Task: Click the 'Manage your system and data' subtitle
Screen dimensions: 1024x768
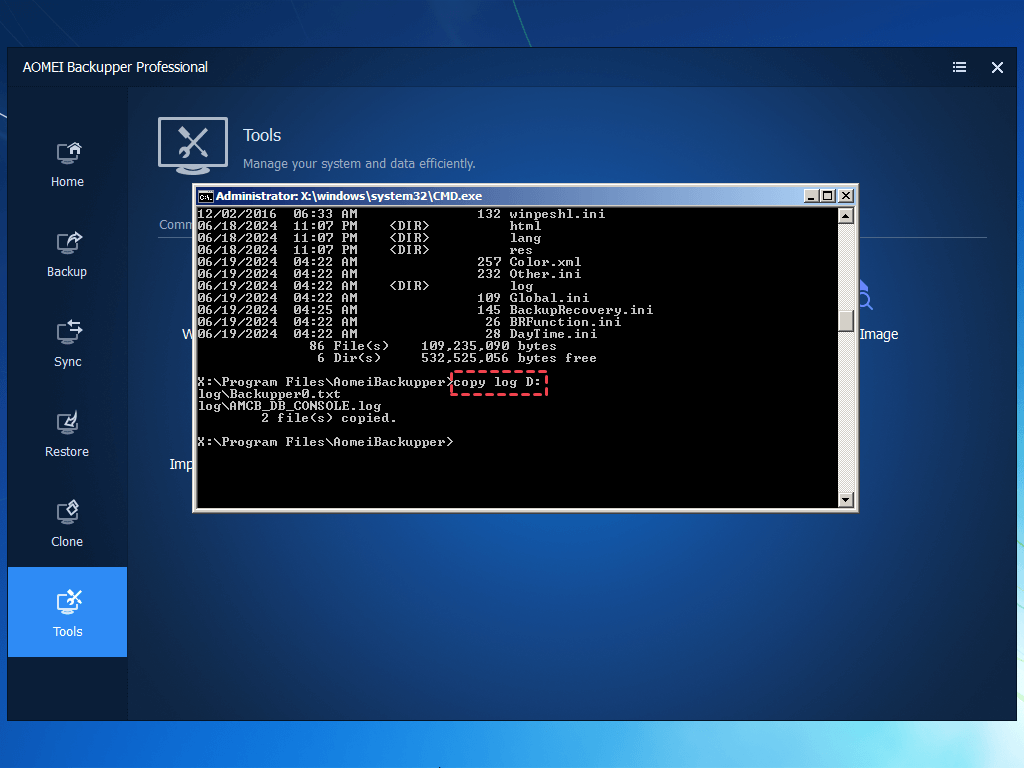Action: click(x=359, y=163)
